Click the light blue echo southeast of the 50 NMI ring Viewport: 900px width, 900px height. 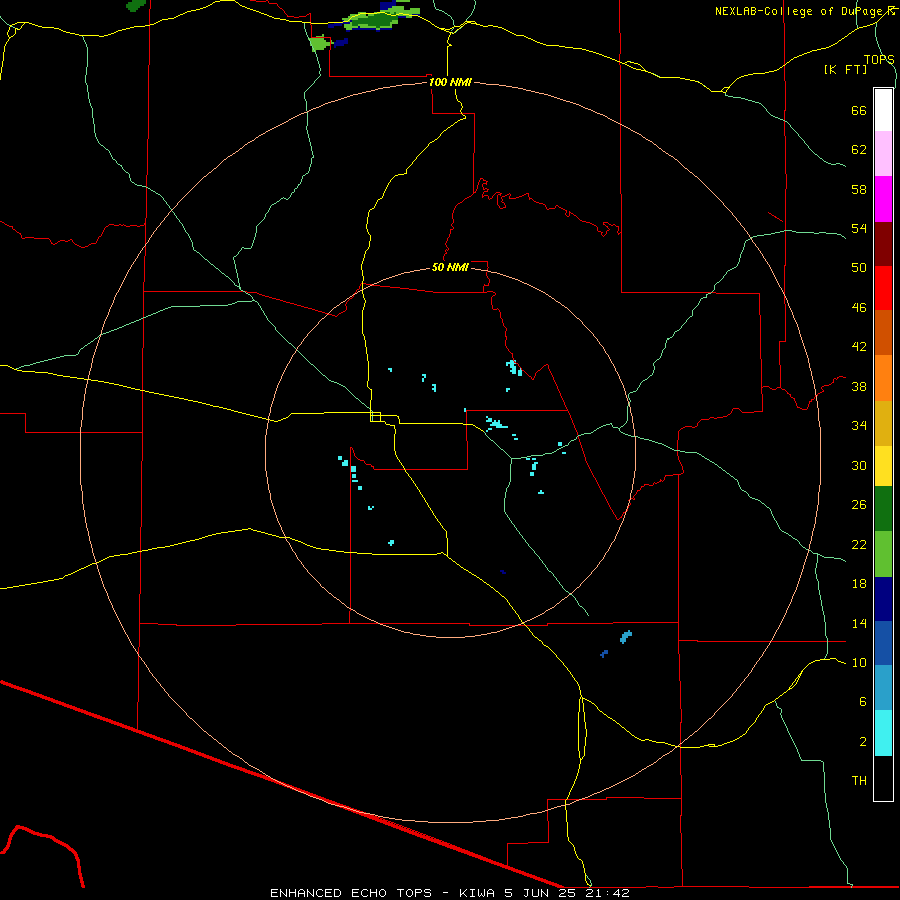pos(626,637)
